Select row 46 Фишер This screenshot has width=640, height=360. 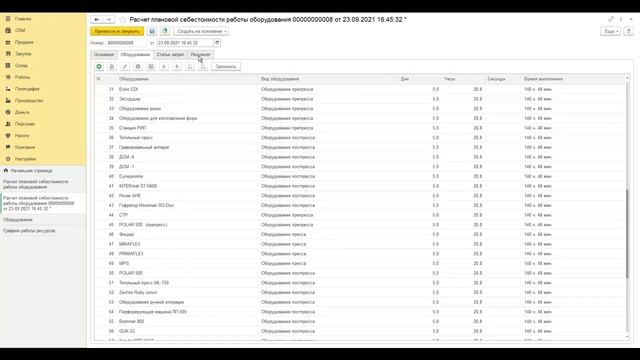pyautogui.click(x=360, y=234)
